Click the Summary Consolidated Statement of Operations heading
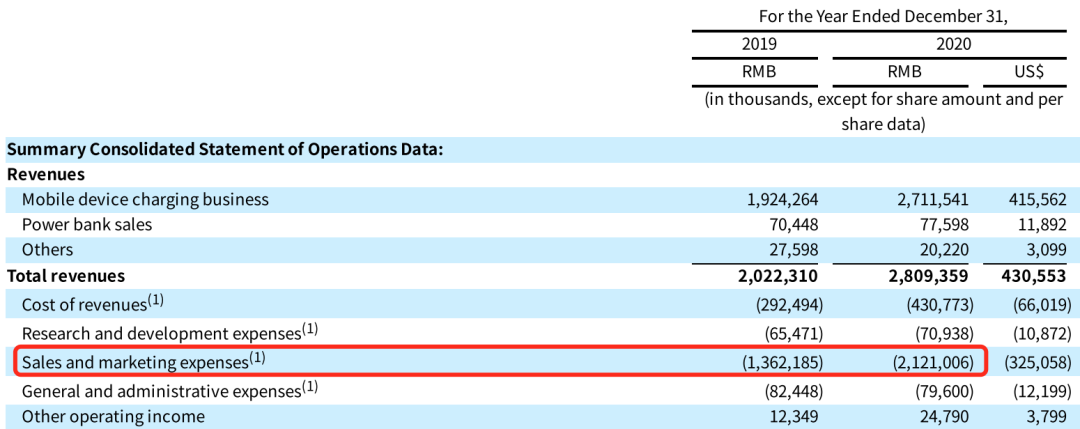Viewport: 1080px width, 429px height. pyautogui.click(x=225, y=149)
